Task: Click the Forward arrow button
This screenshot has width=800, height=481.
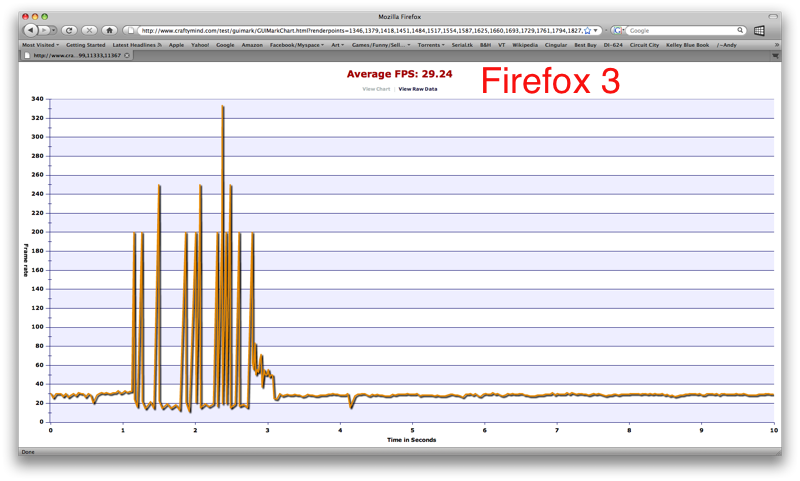Action: (x=44, y=31)
